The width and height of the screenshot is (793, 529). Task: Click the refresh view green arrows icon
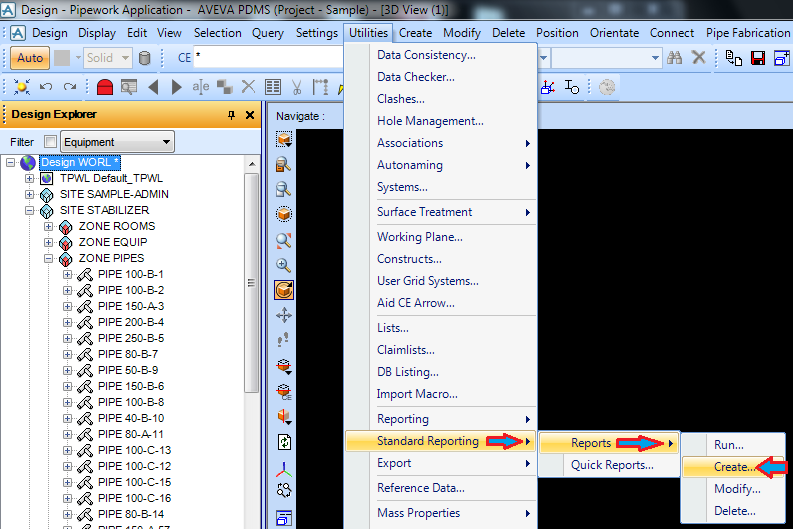click(x=284, y=442)
